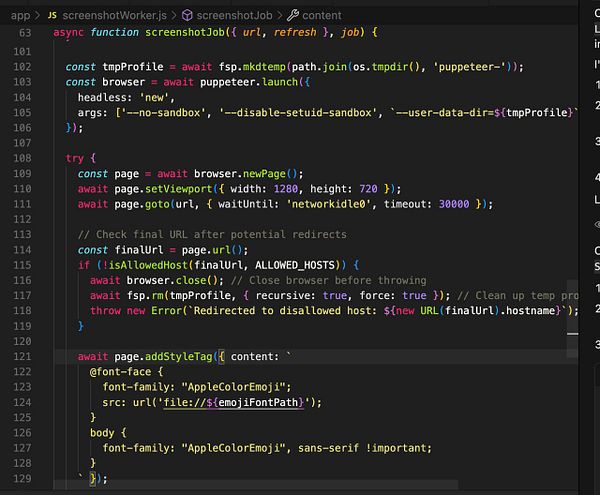600x495 pixels.
Task: Click the chevron after the 'app' breadcrumb
Action: (37, 15)
